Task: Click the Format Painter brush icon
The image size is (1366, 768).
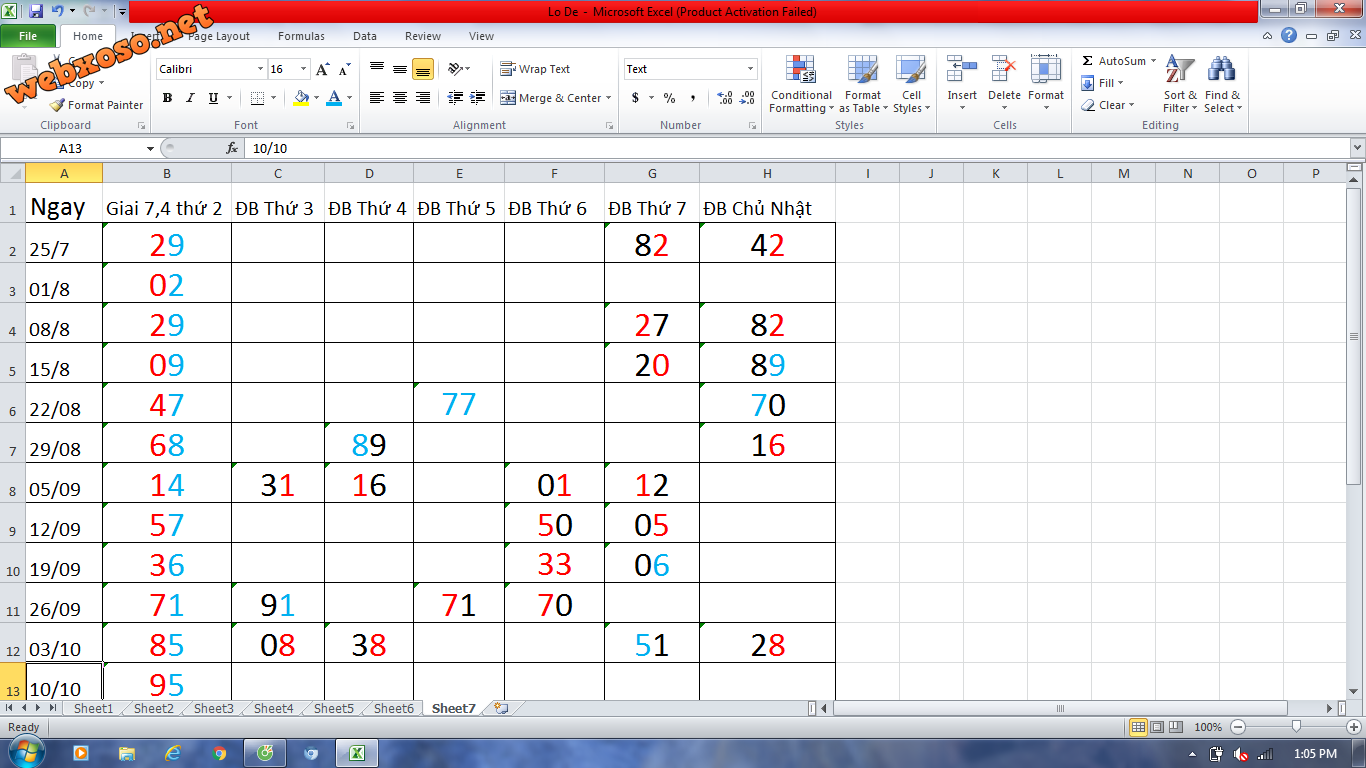Action: pos(57,105)
